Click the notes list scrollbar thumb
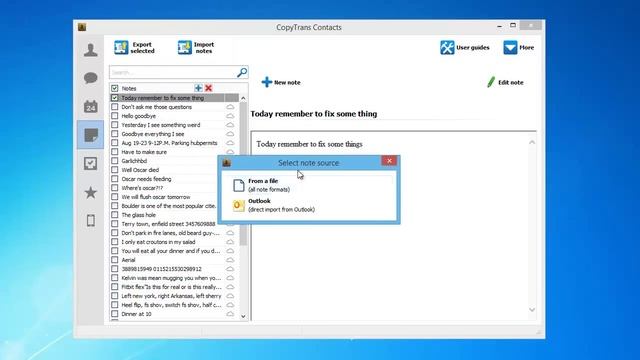This screenshot has width=640, height=360. click(x=243, y=173)
